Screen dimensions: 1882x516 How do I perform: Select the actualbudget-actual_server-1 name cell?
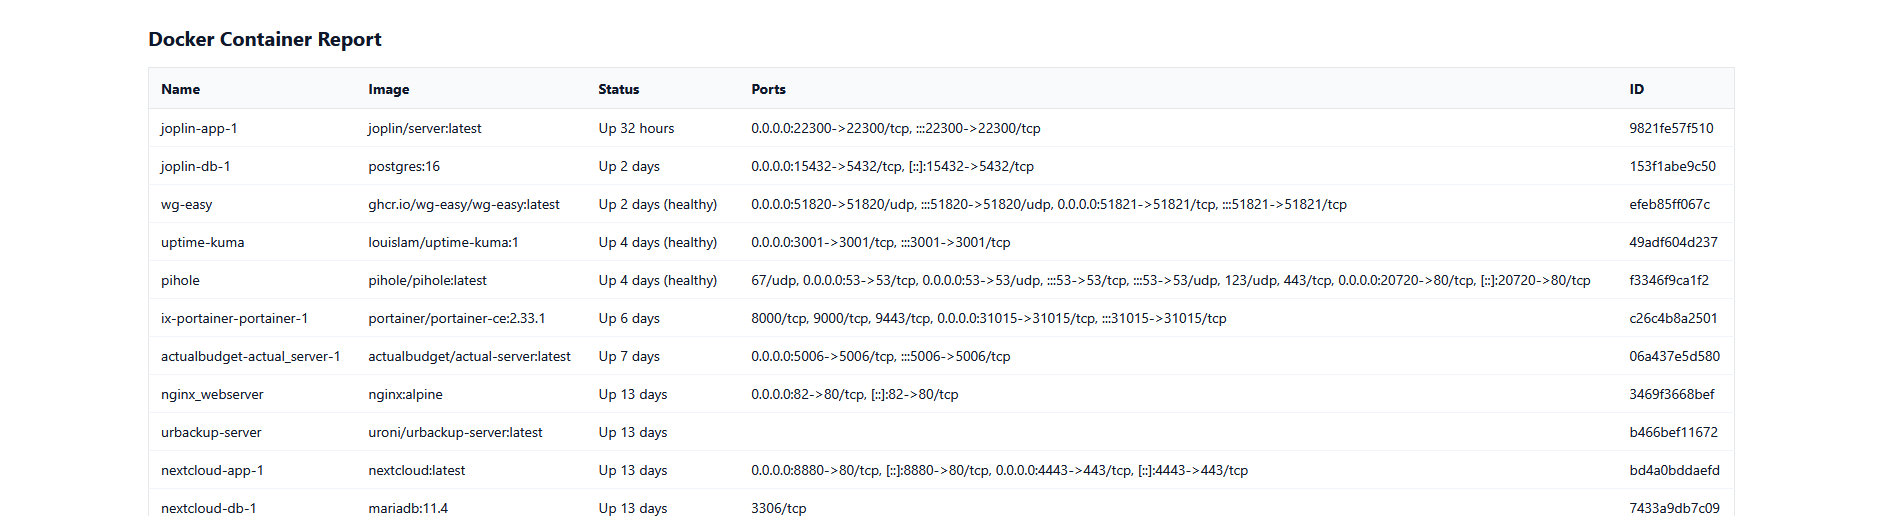[251, 356]
